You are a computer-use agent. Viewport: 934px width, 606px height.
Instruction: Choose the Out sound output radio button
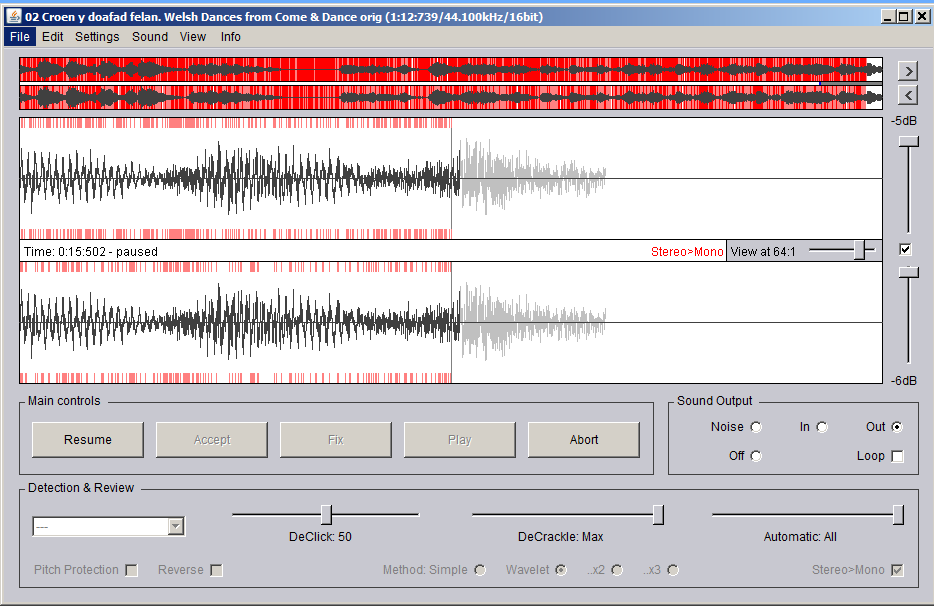point(897,427)
